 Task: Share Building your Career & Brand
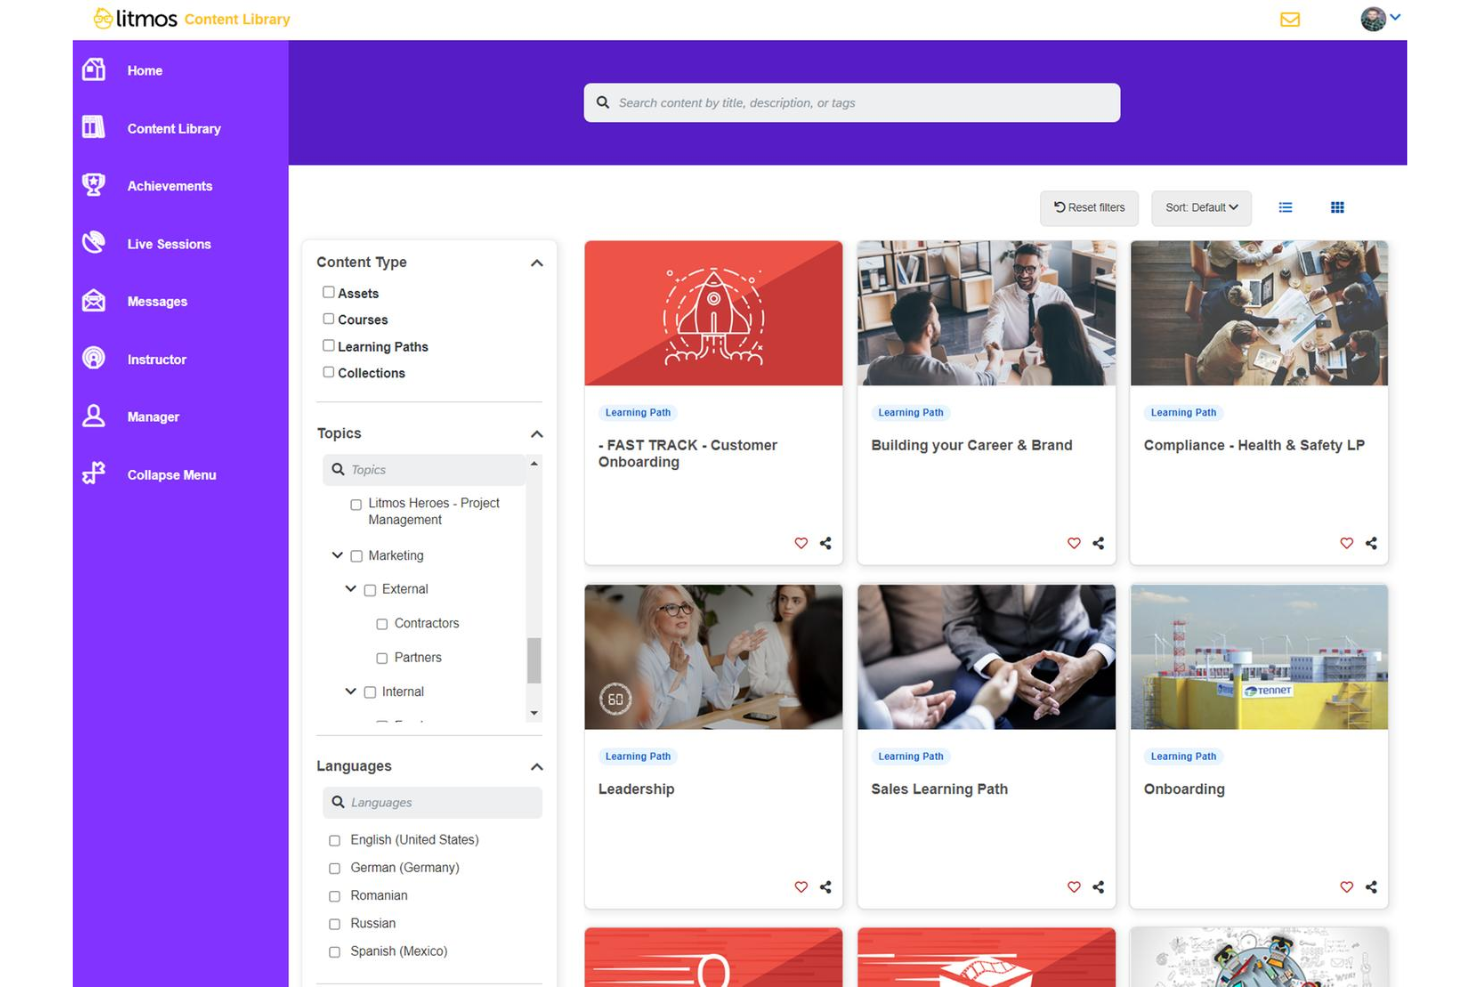point(1099,543)
